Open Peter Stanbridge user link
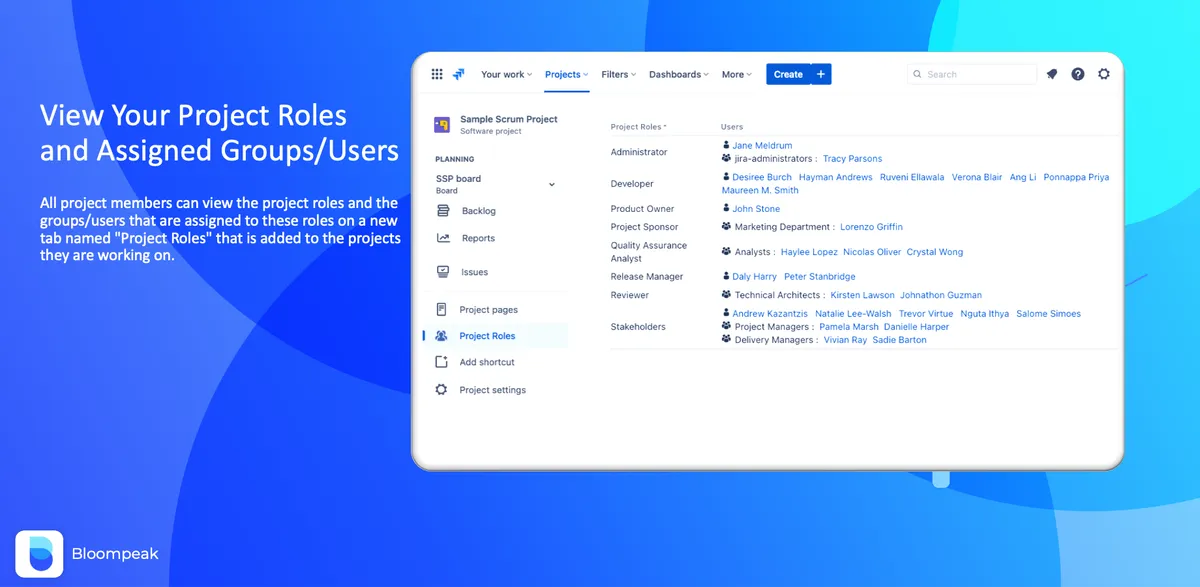The height and width of the screenshot is (587, 1200). point(820,277)
